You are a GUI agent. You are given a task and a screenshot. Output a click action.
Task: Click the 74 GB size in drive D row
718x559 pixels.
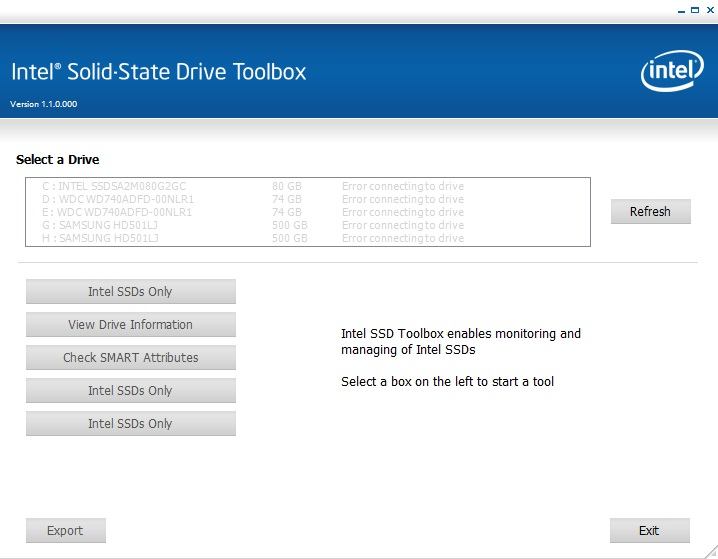tap(287, 199)
